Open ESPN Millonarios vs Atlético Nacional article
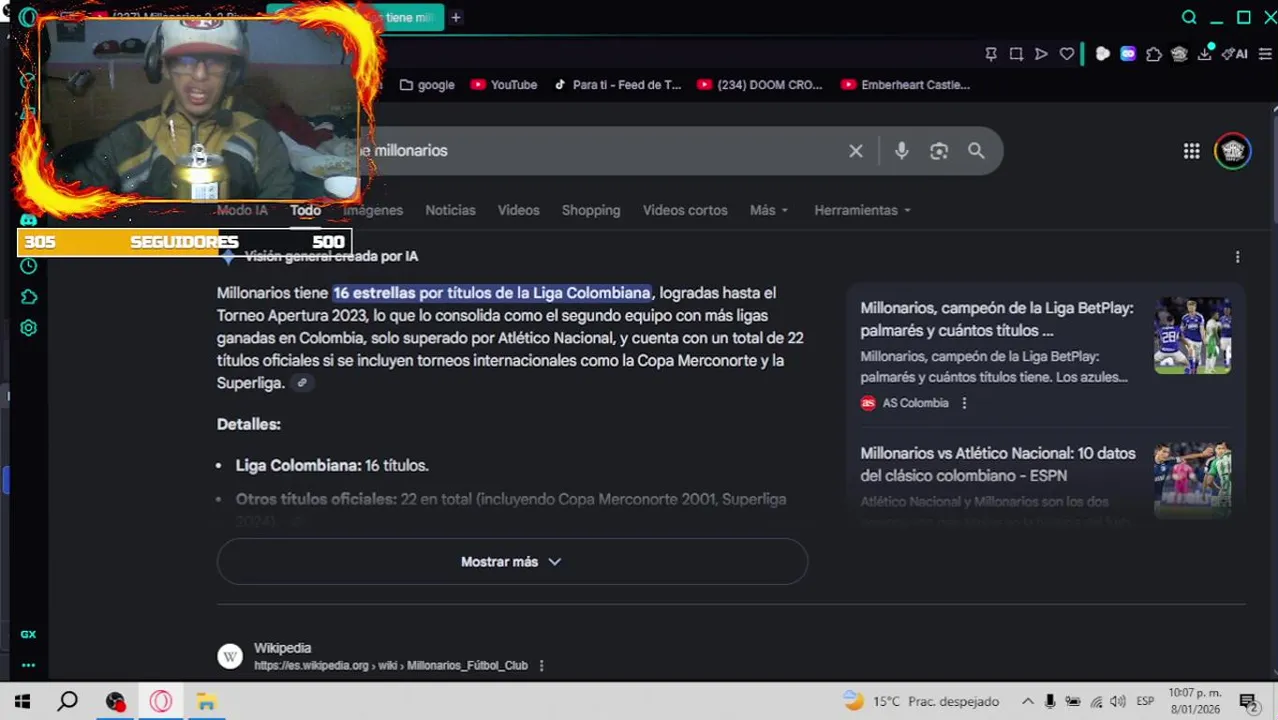Screen dimensions: 1278x720 click(x=998, y=464)
